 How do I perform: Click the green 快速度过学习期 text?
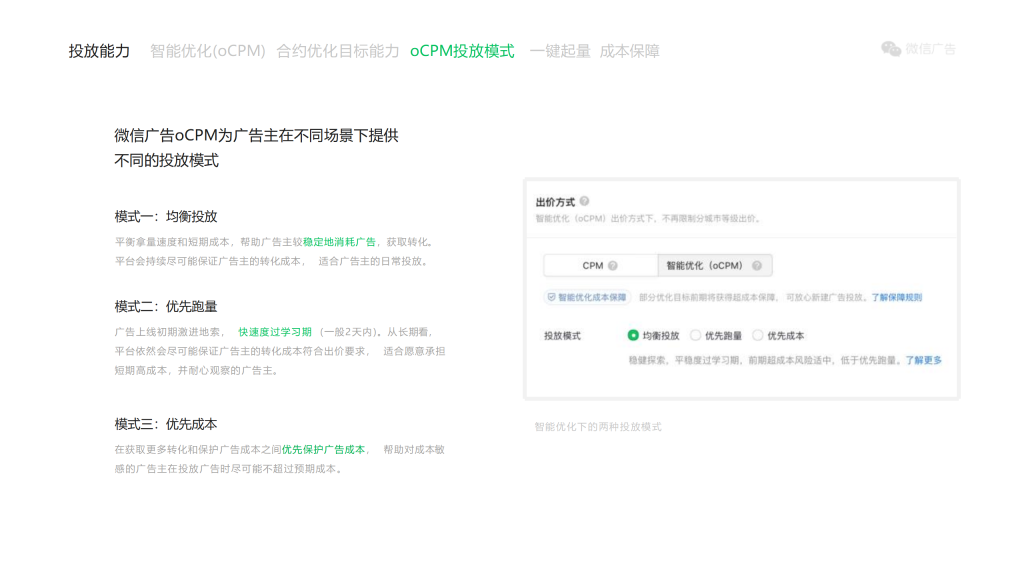[x=275, y=332]
